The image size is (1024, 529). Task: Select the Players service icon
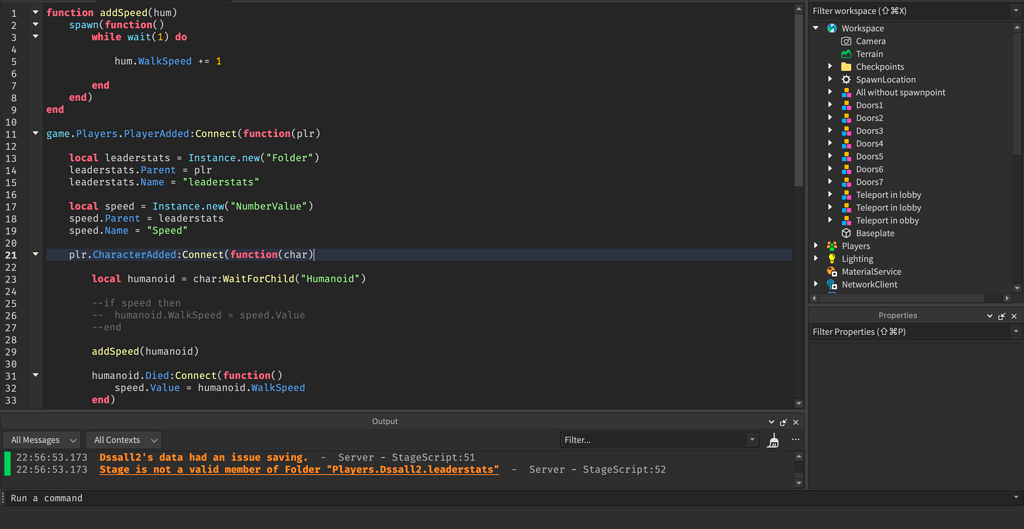[x=832, y=246]
